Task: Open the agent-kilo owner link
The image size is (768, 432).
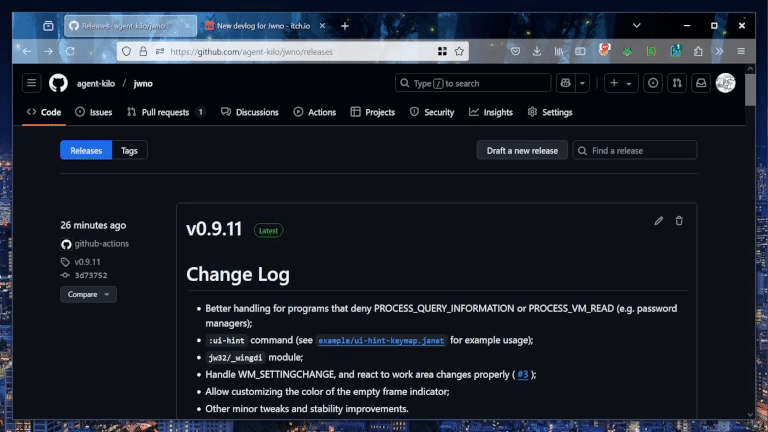Action: click(96, 84)
